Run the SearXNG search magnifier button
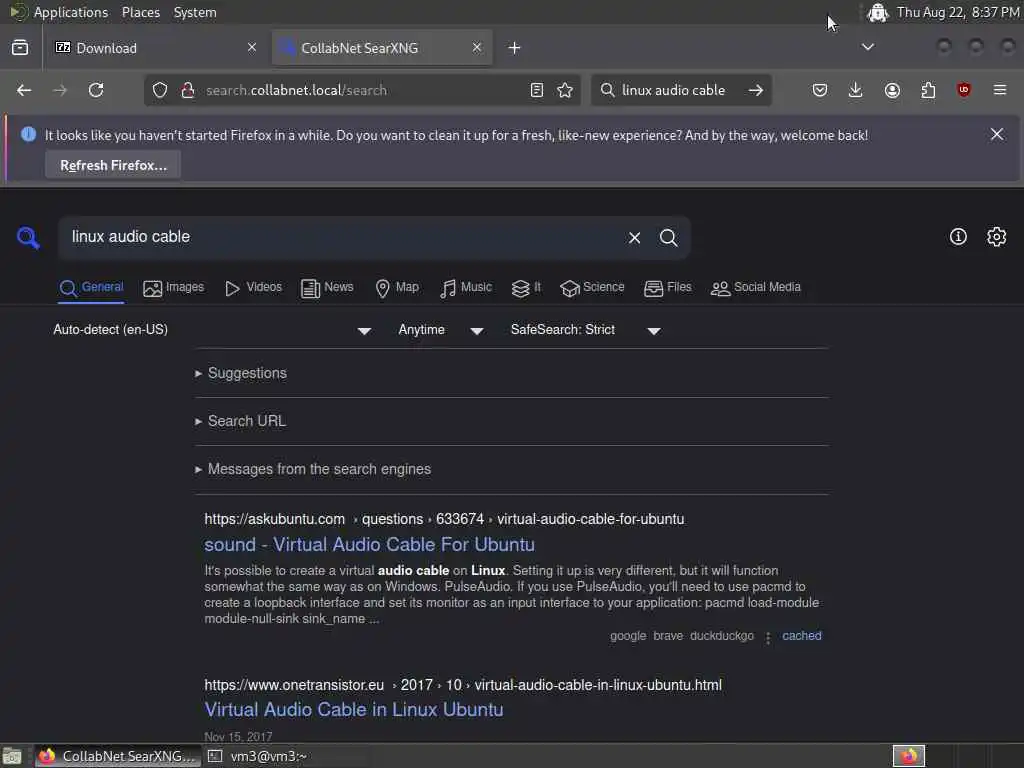1024x768 pixels. [668, 238]
